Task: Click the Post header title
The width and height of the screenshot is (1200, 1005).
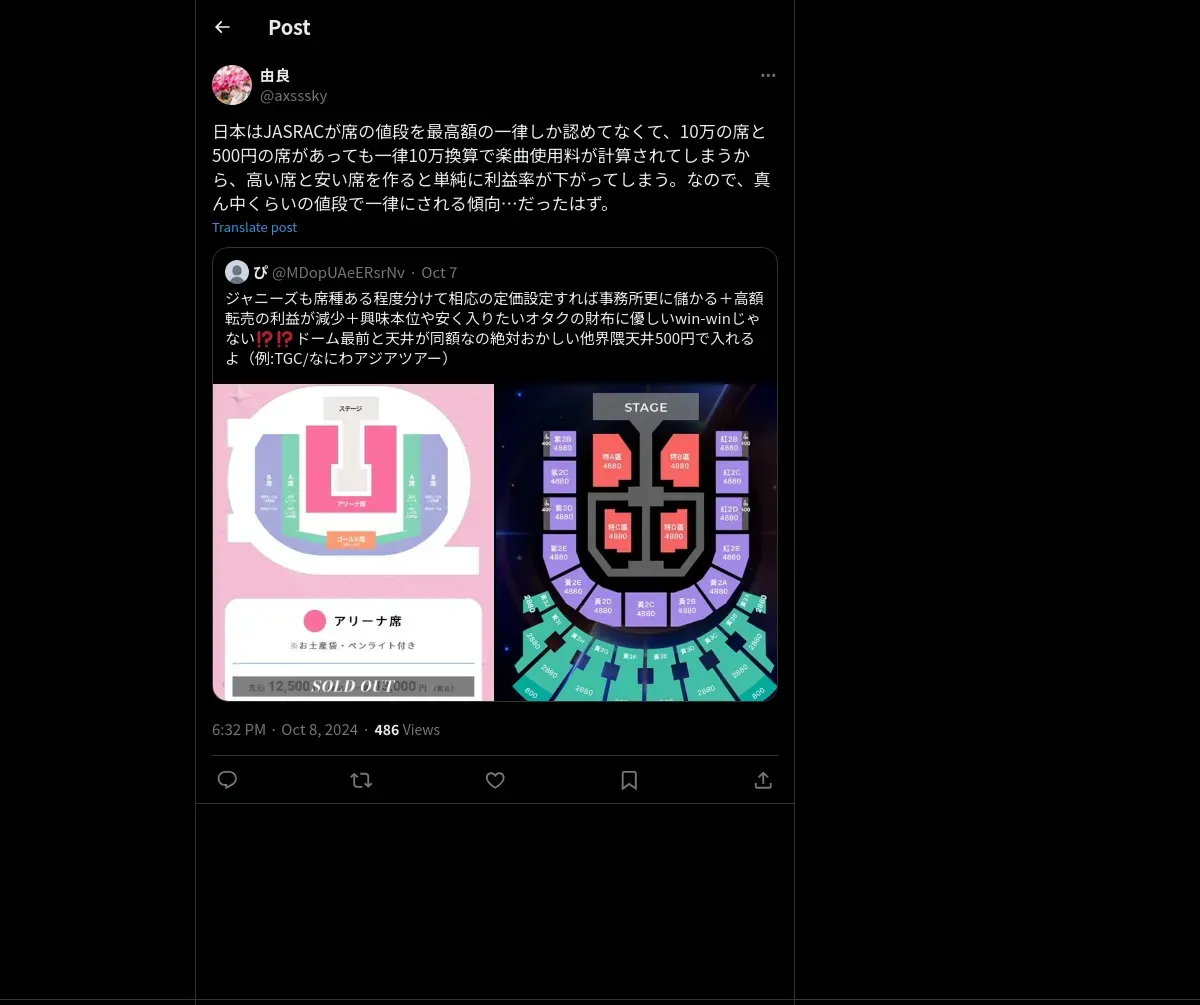Action: (x=289, y=28)
